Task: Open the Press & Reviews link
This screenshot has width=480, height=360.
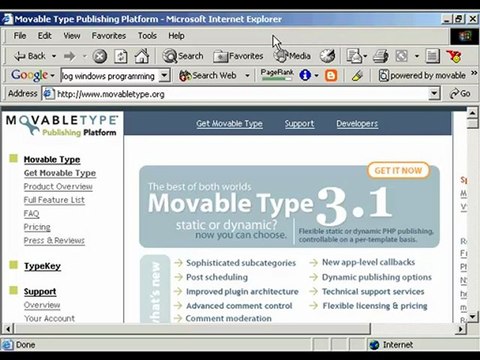Action: coord(54,240)
